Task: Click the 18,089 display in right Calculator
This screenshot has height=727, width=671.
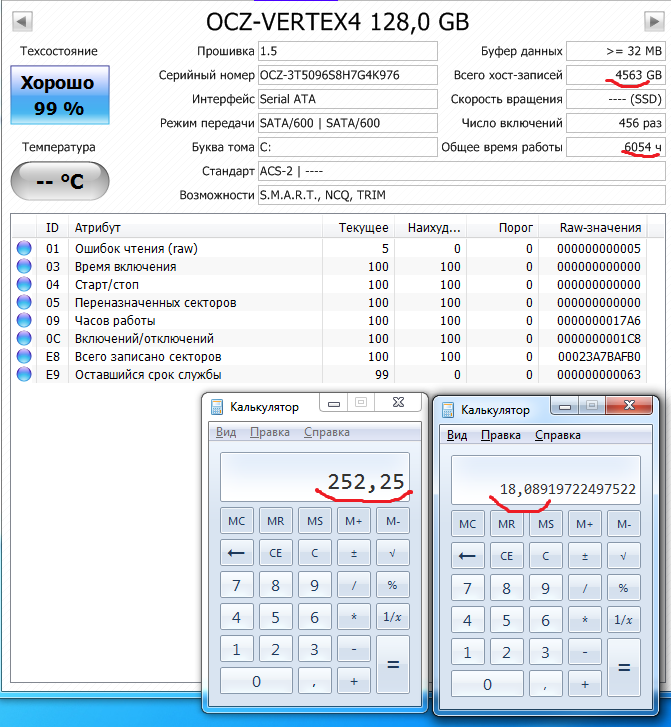Action: click(546, 480)
